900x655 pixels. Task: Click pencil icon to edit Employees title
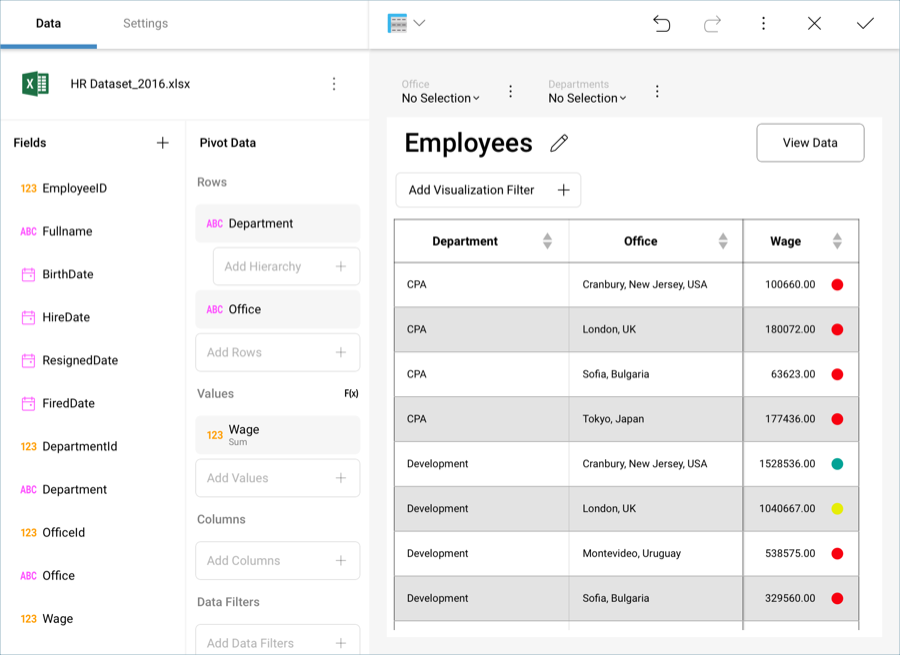pyautogui.click(x=559, y=143)
